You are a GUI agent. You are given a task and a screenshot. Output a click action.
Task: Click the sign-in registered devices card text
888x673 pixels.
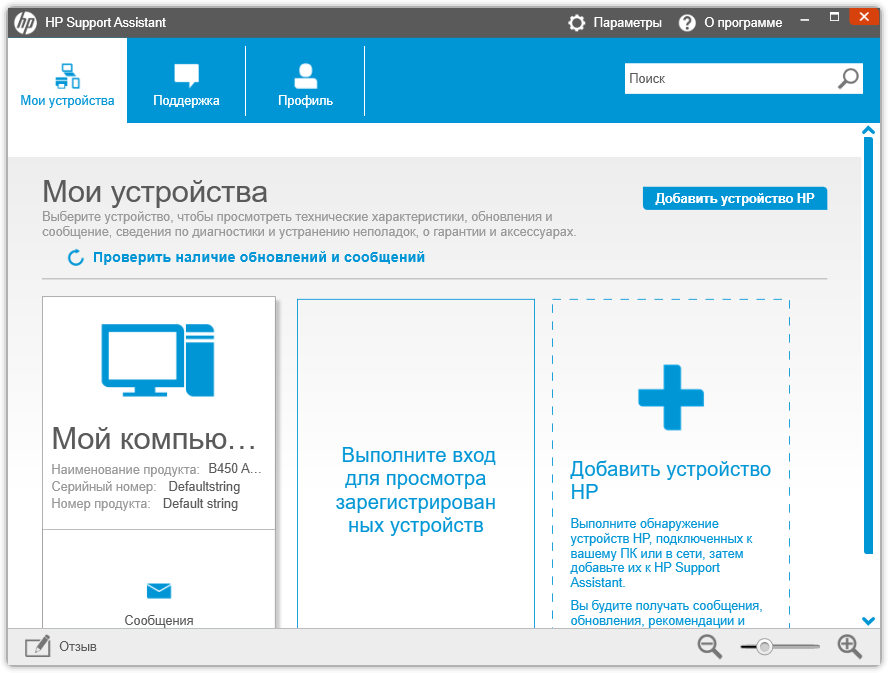click(416, 490)
